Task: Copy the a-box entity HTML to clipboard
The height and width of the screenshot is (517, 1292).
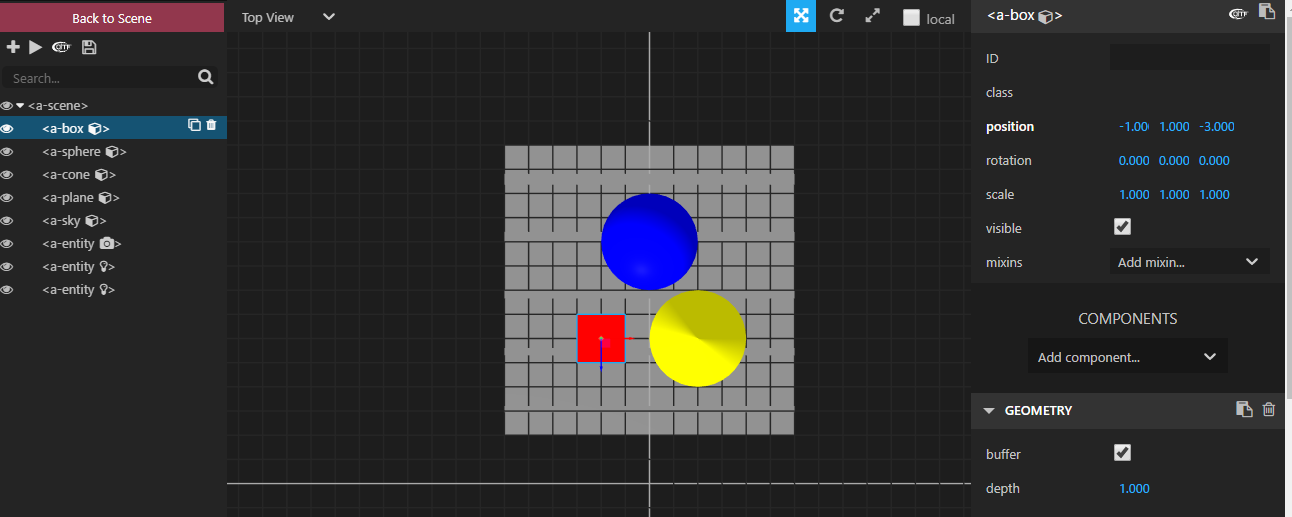Action: pyautogui.click(x=1266, y=12)
